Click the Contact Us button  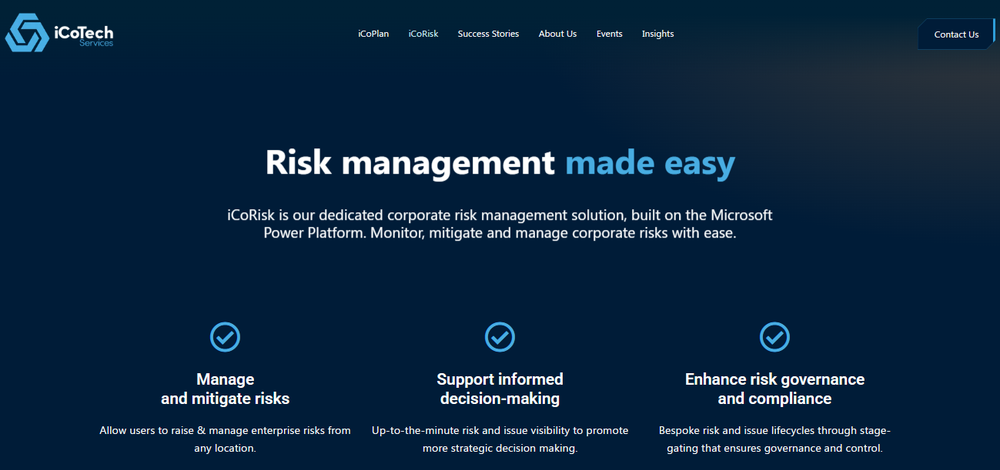tap(956, 34)
